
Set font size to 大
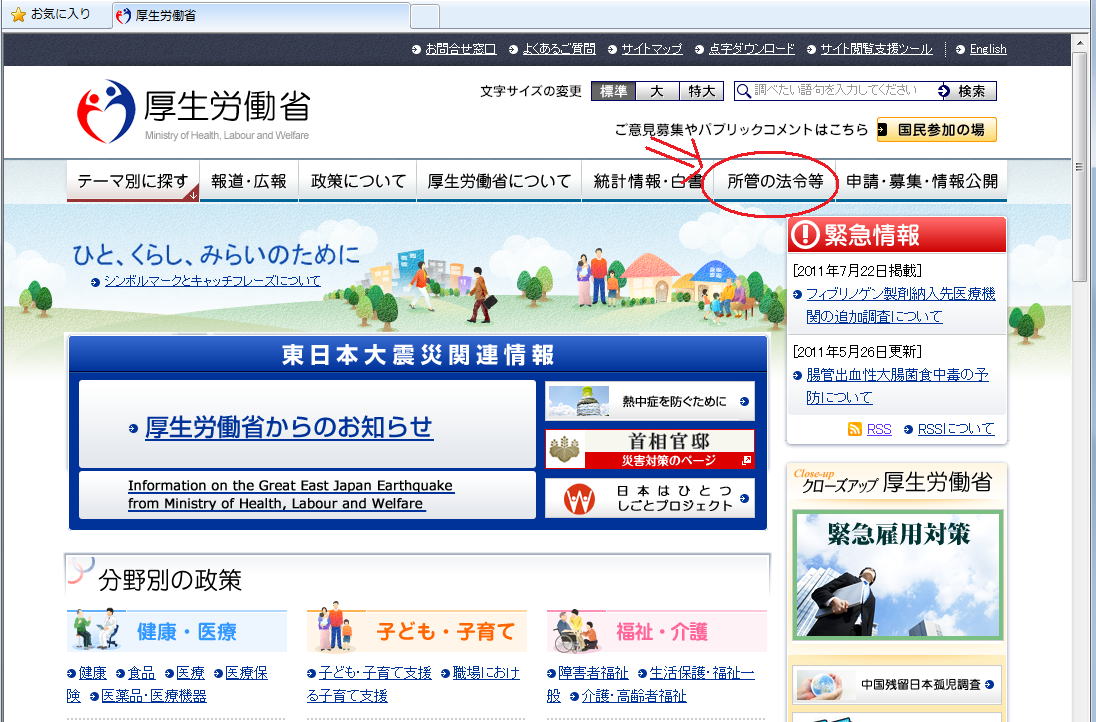pos(657,91)
